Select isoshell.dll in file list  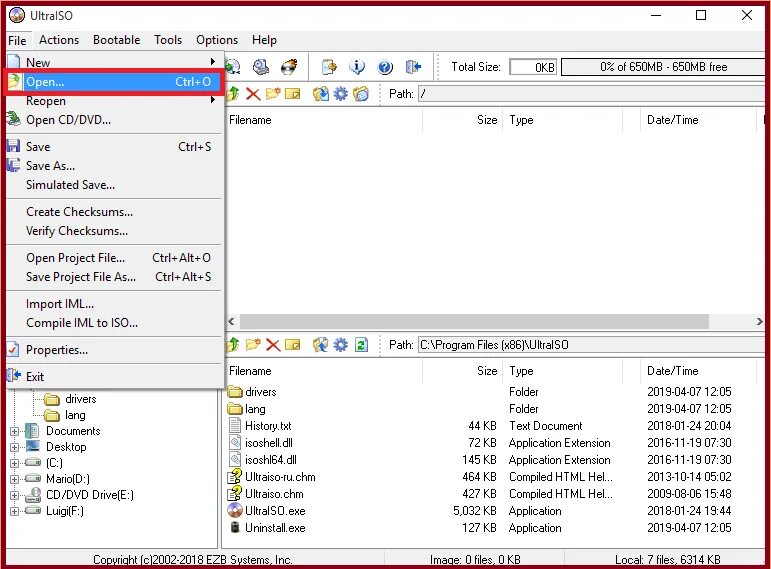pyautogui.click(x=268, y=443)
